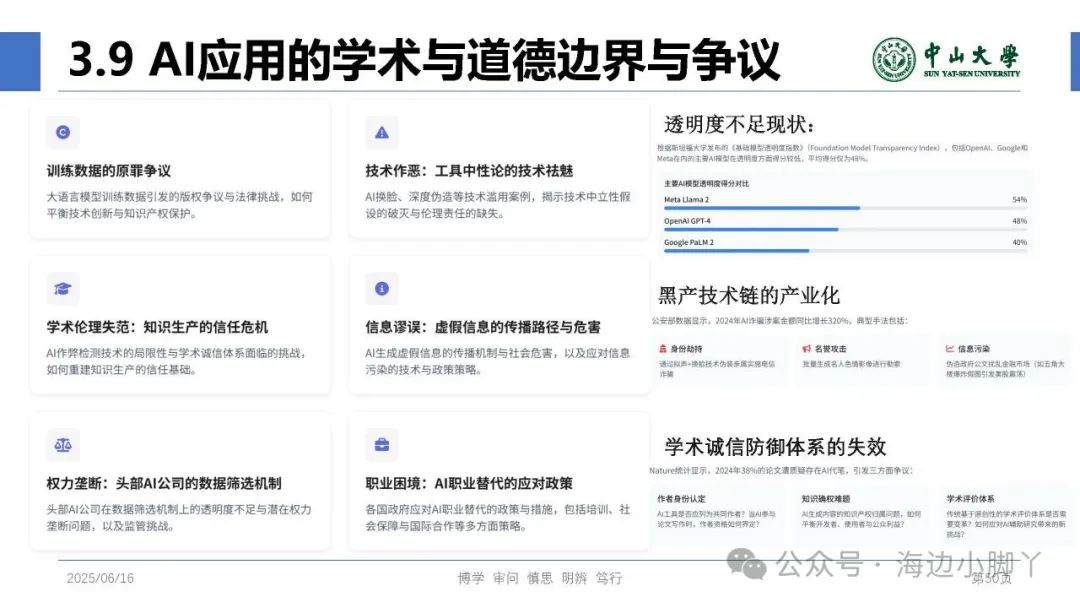Screen dimensions: 1080x608
Task: Click the 身份劫持 card title
Action: [x=686, y=349]
